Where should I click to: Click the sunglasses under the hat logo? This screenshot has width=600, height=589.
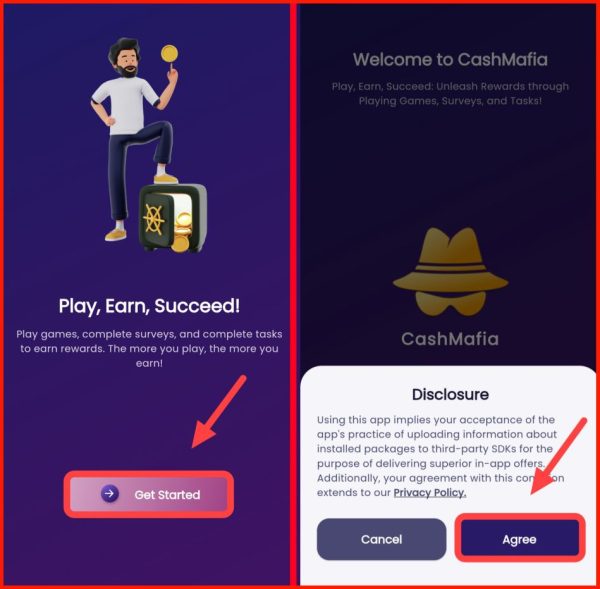450,303
